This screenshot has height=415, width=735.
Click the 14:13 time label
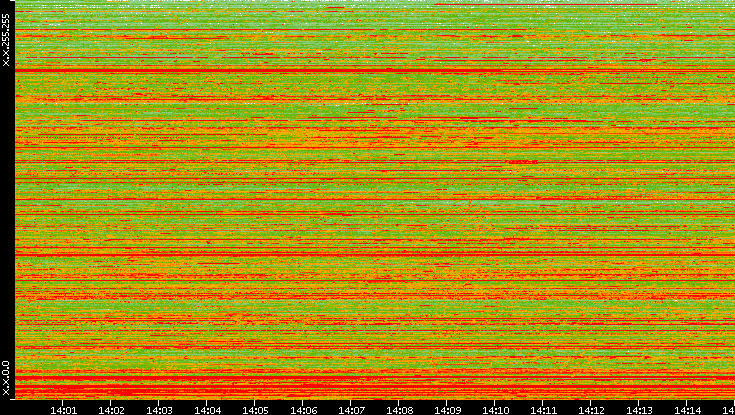639,410
